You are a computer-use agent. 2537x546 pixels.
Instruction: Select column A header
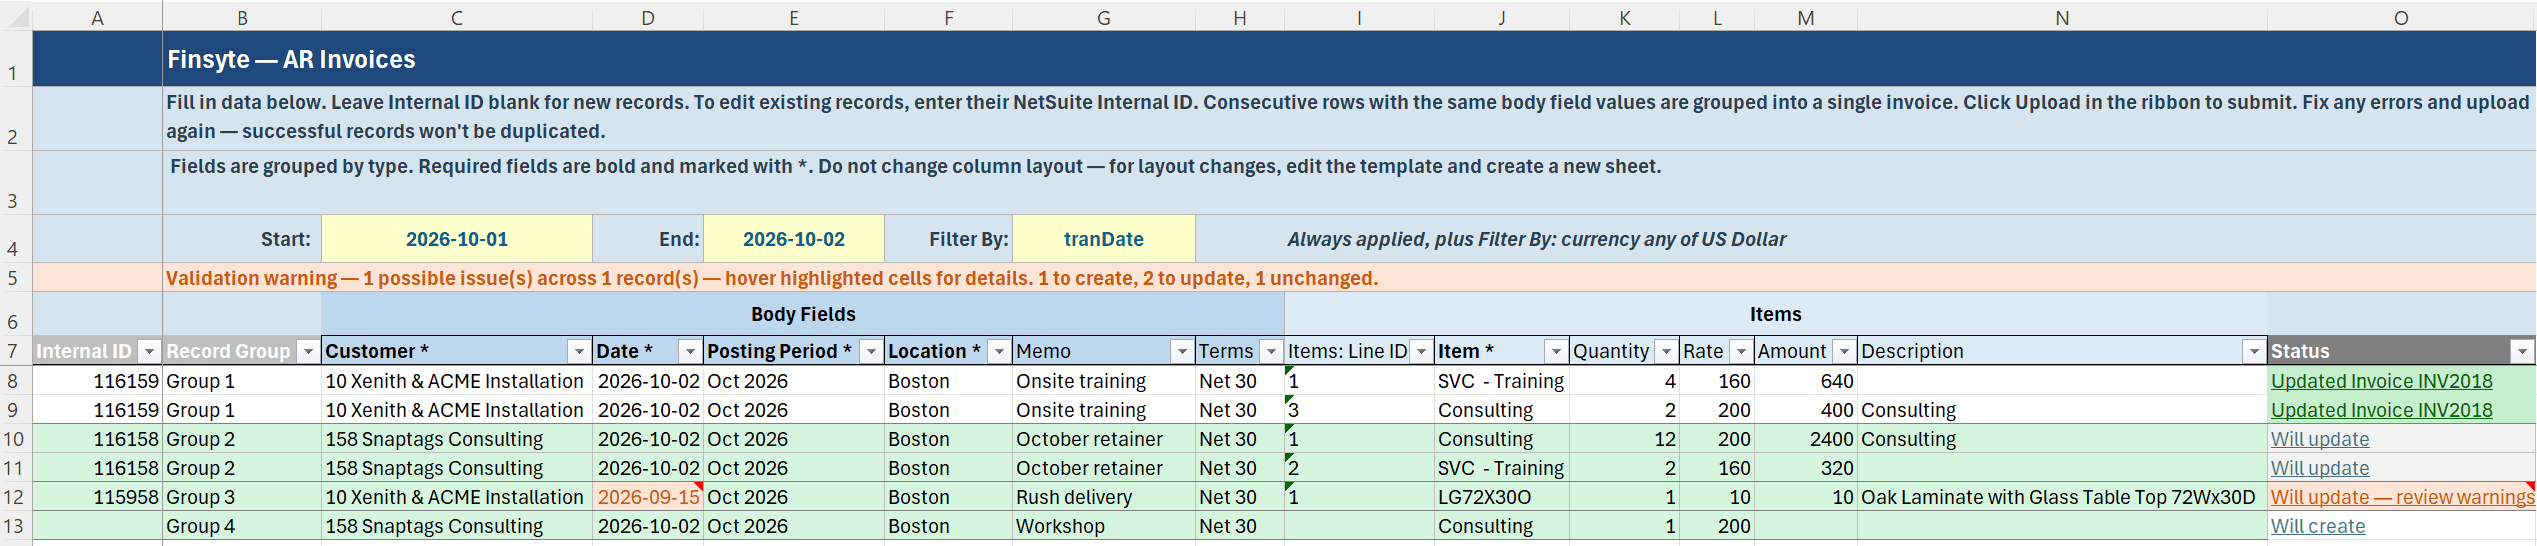click(97, 18)
